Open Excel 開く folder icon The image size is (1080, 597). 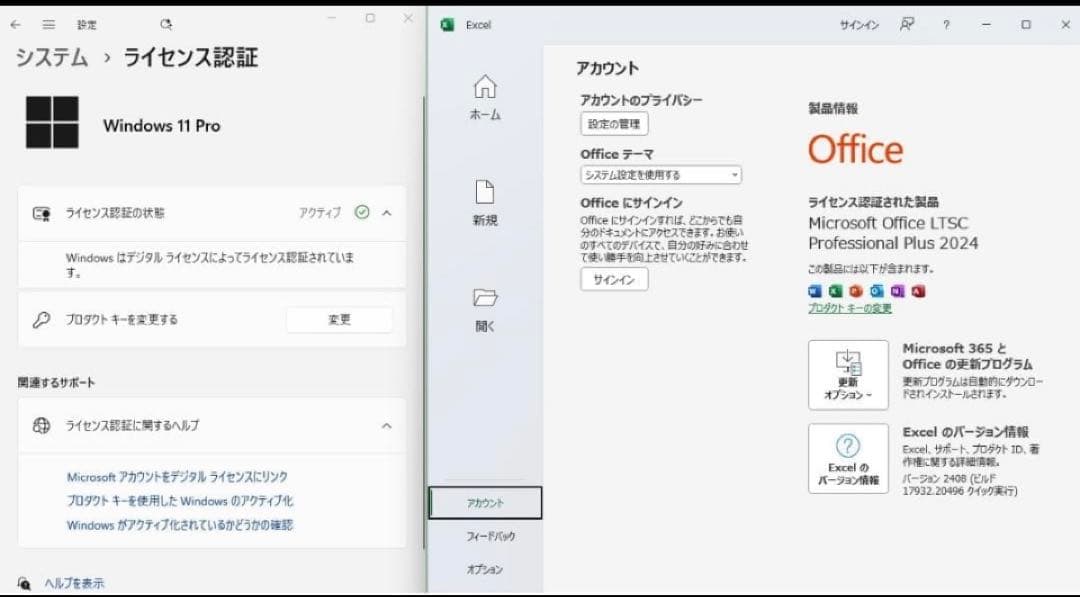485,297
